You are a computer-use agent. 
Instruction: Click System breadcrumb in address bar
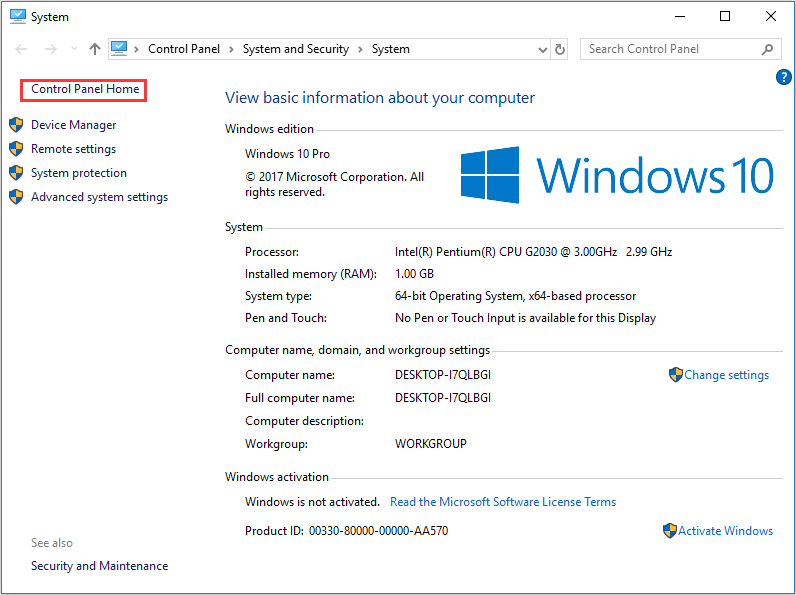pos(390,49)
